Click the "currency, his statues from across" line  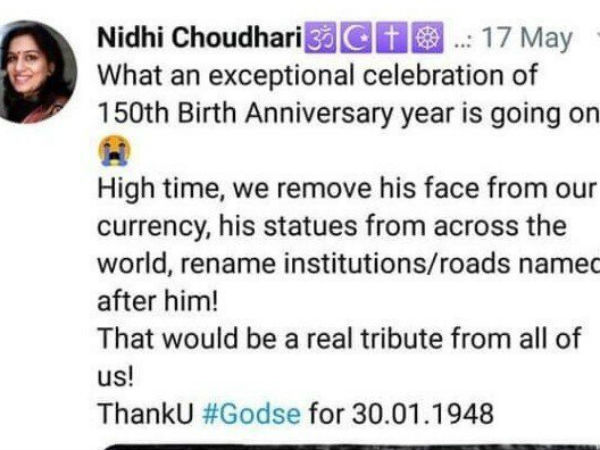332,226
